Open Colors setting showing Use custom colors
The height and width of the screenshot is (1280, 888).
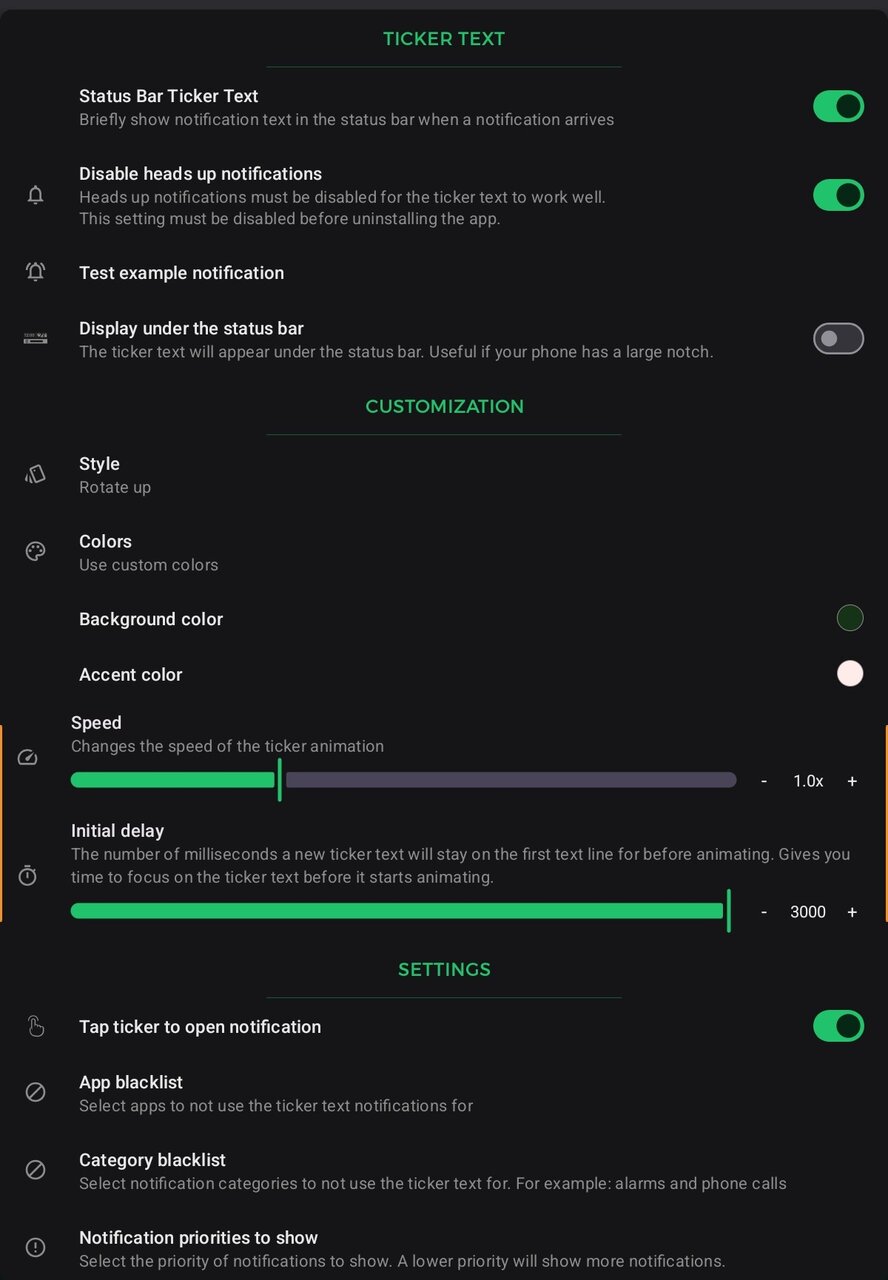coord(148,552)
